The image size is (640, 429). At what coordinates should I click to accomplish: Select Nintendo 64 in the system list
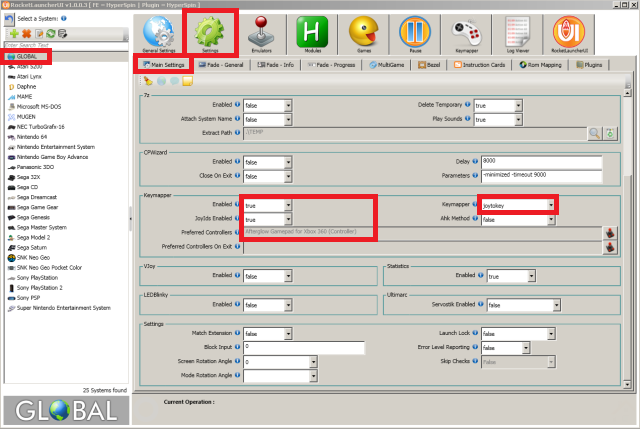[32, 137]
